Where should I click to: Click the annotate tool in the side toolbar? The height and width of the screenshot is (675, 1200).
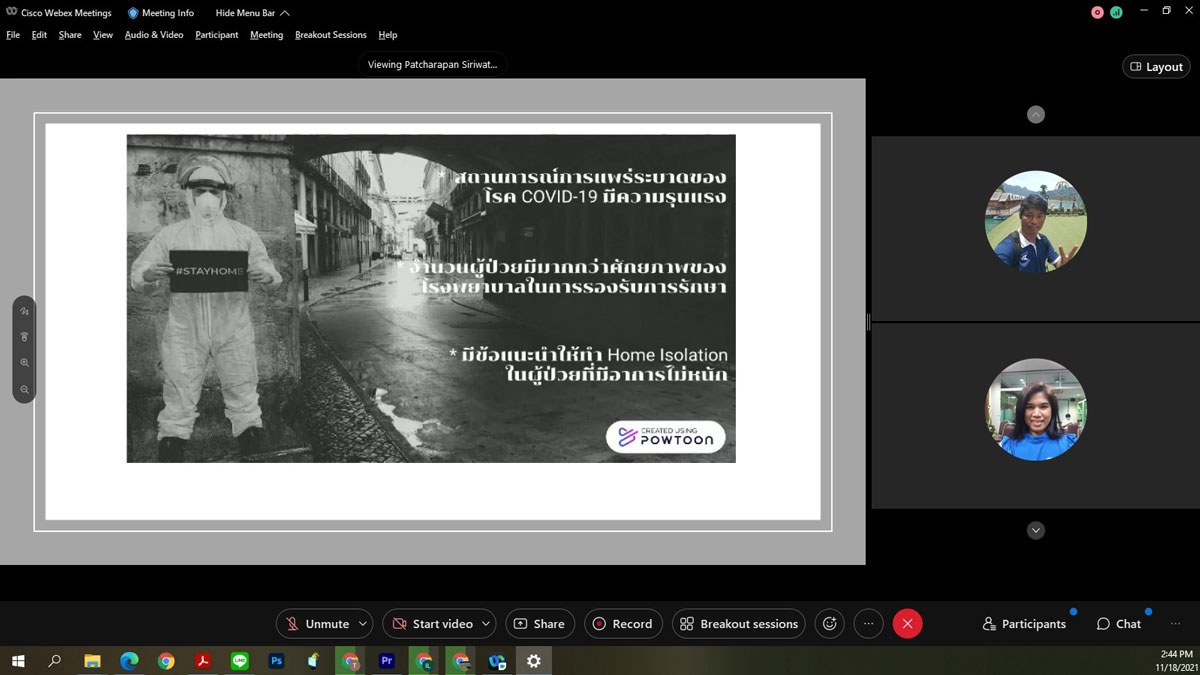tap(24, 311)
